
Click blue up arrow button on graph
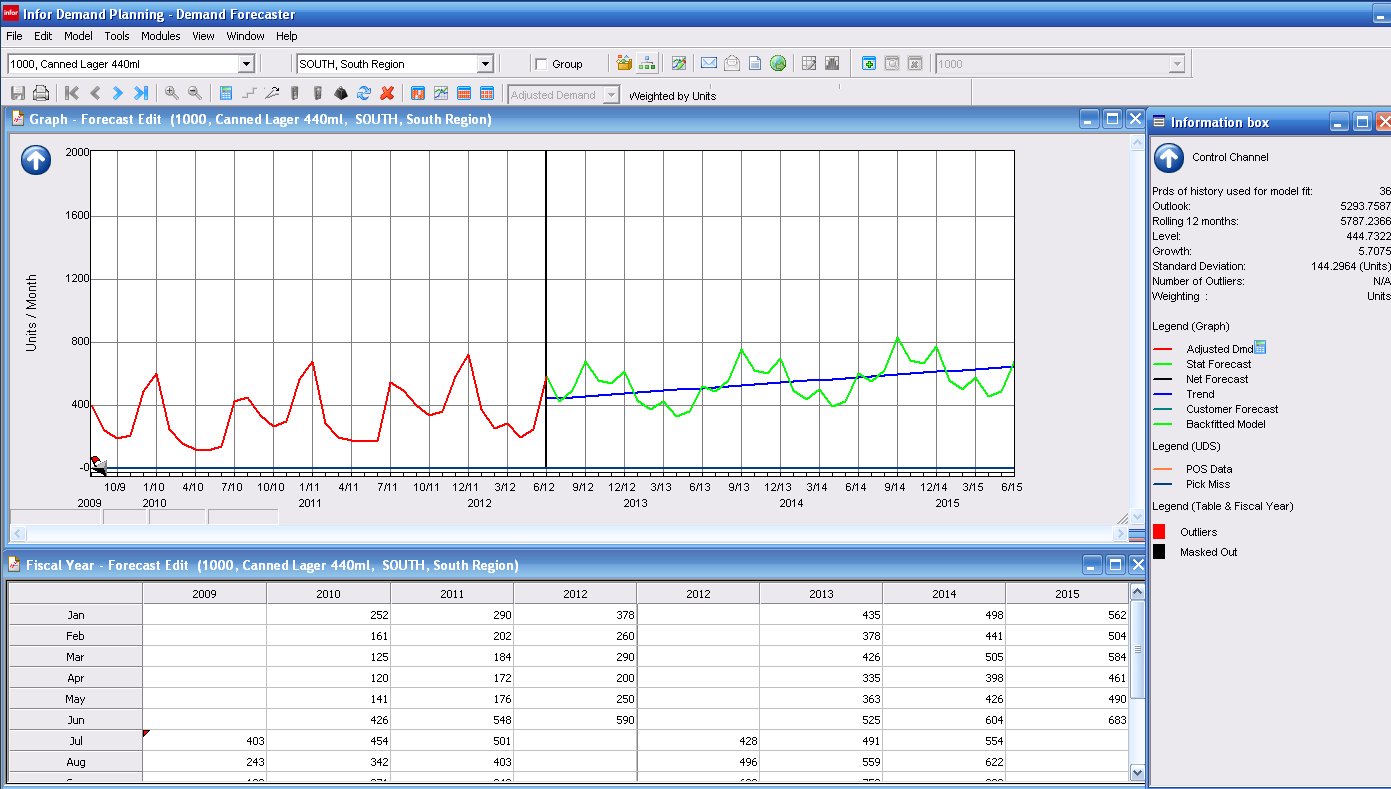click(x=36, y=160)
